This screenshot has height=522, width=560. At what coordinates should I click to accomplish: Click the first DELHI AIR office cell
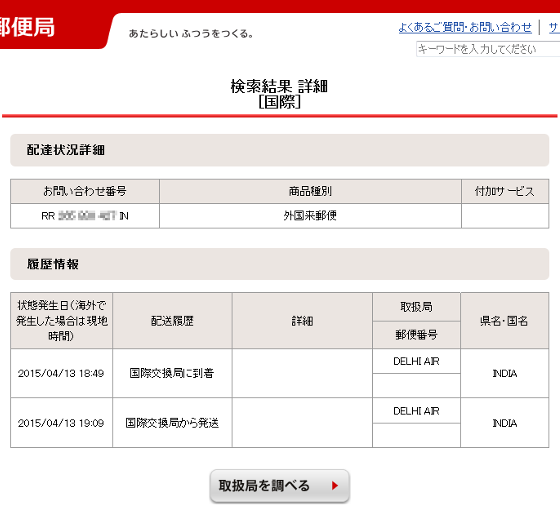(416, 361)
